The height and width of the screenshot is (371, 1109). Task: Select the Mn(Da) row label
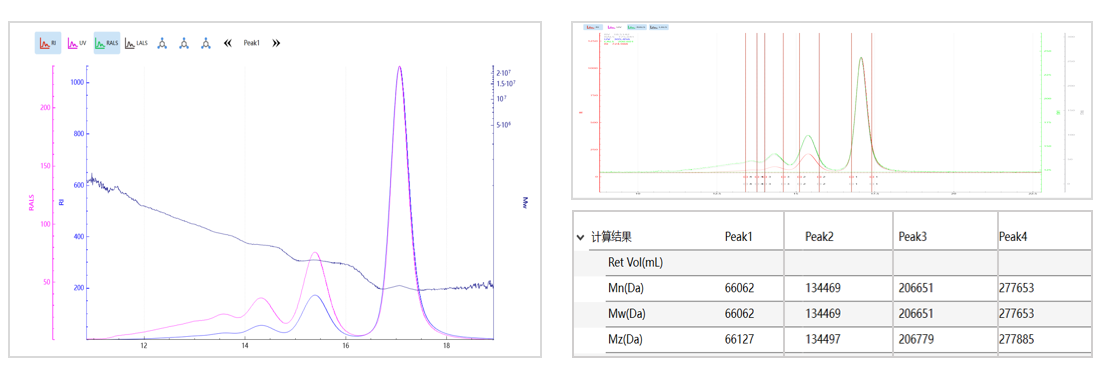[x=626, y=288]
